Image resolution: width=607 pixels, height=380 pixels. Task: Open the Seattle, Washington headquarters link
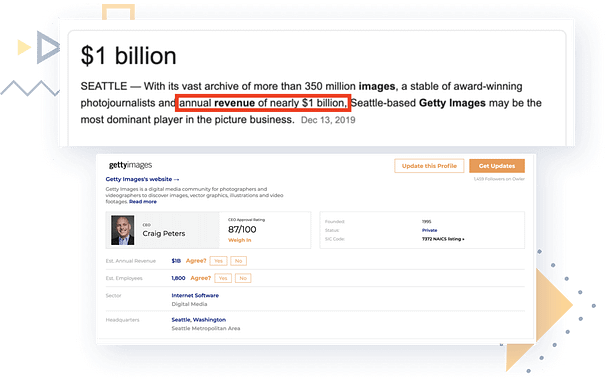pyautogui.click(x=199, y=320)
